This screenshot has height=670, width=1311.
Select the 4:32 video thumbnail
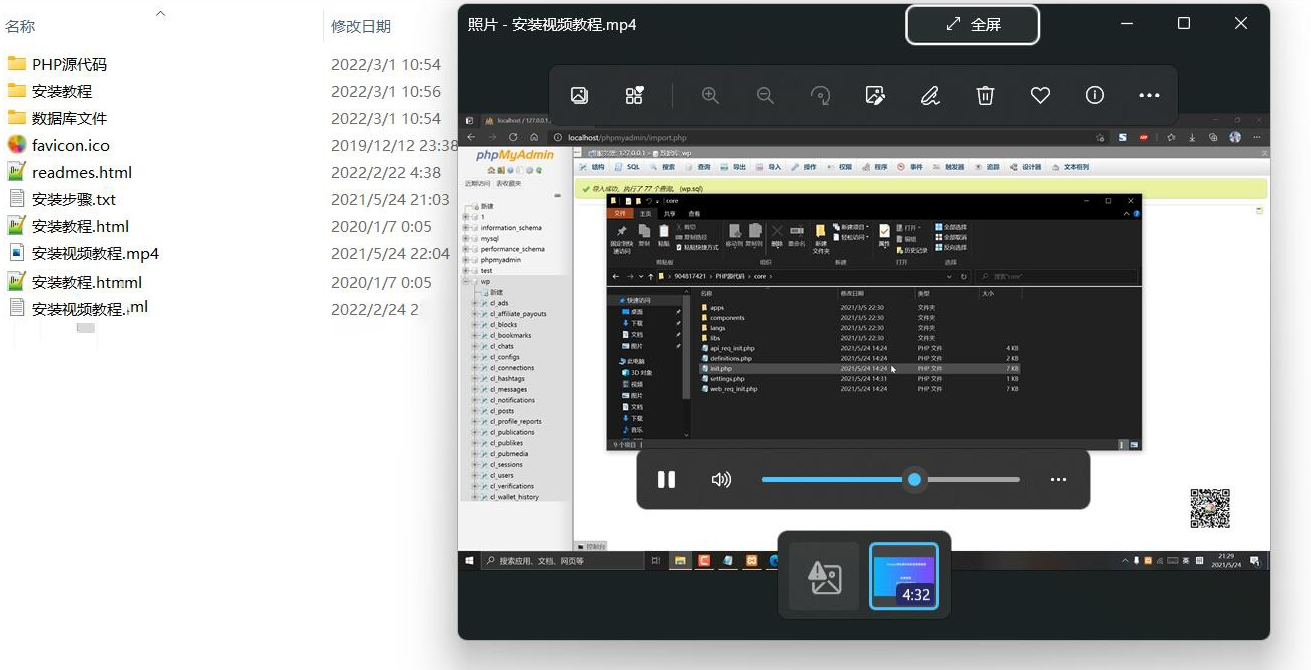pyautogui.click(x=904, y=576)
